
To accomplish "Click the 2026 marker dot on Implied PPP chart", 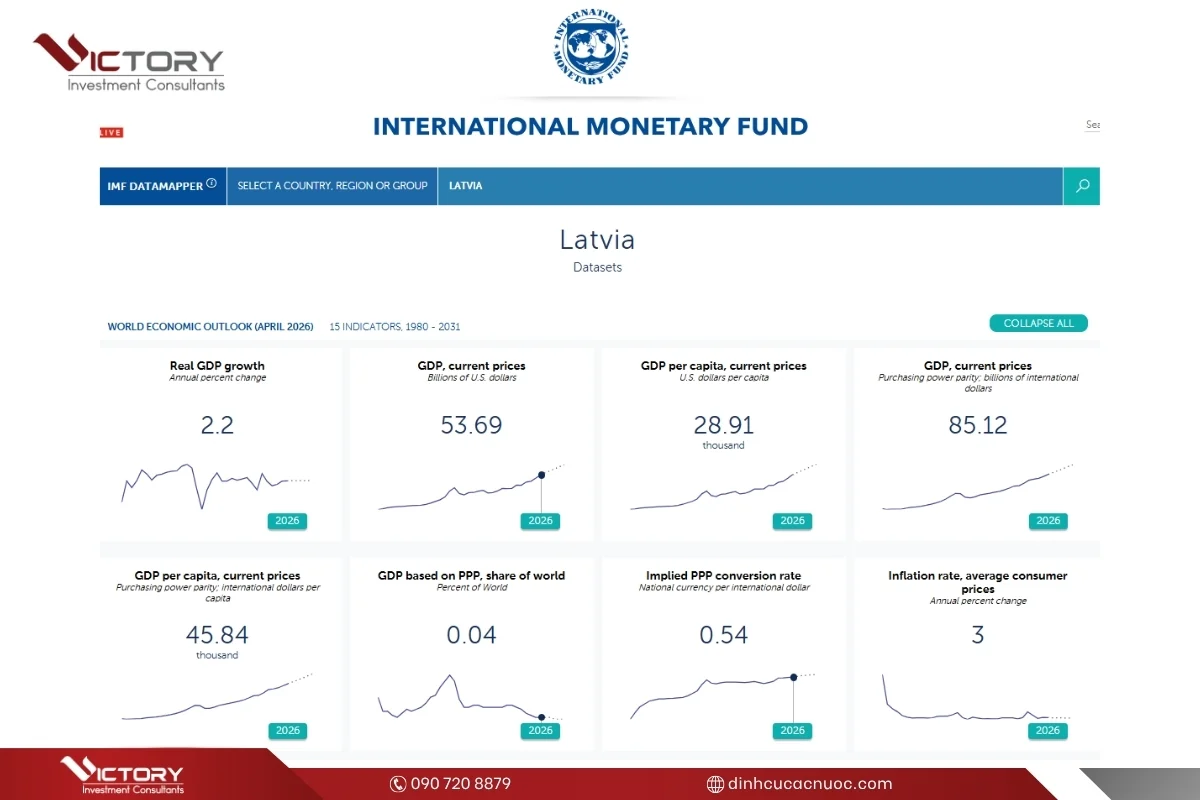I will coord(793,677).
